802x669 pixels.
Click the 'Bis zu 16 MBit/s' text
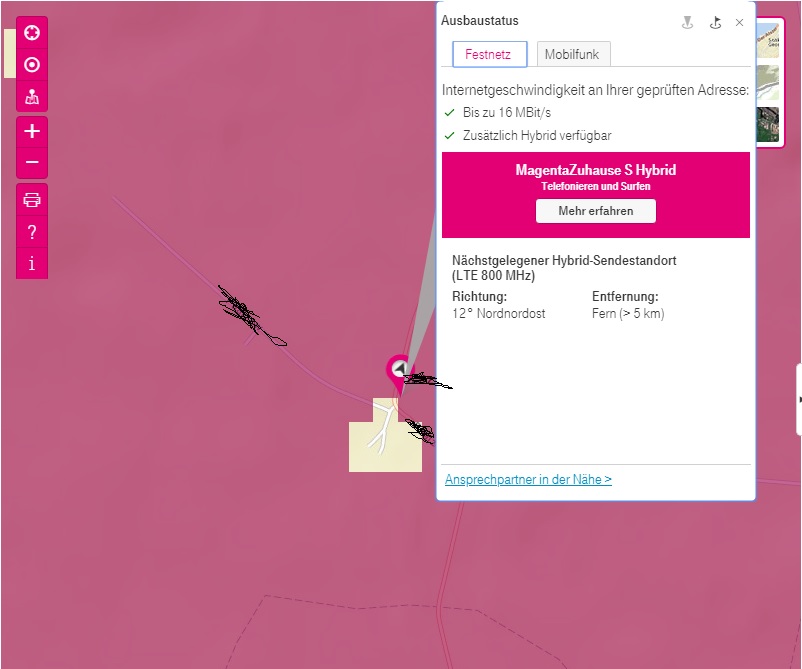(x=506, y=113)
